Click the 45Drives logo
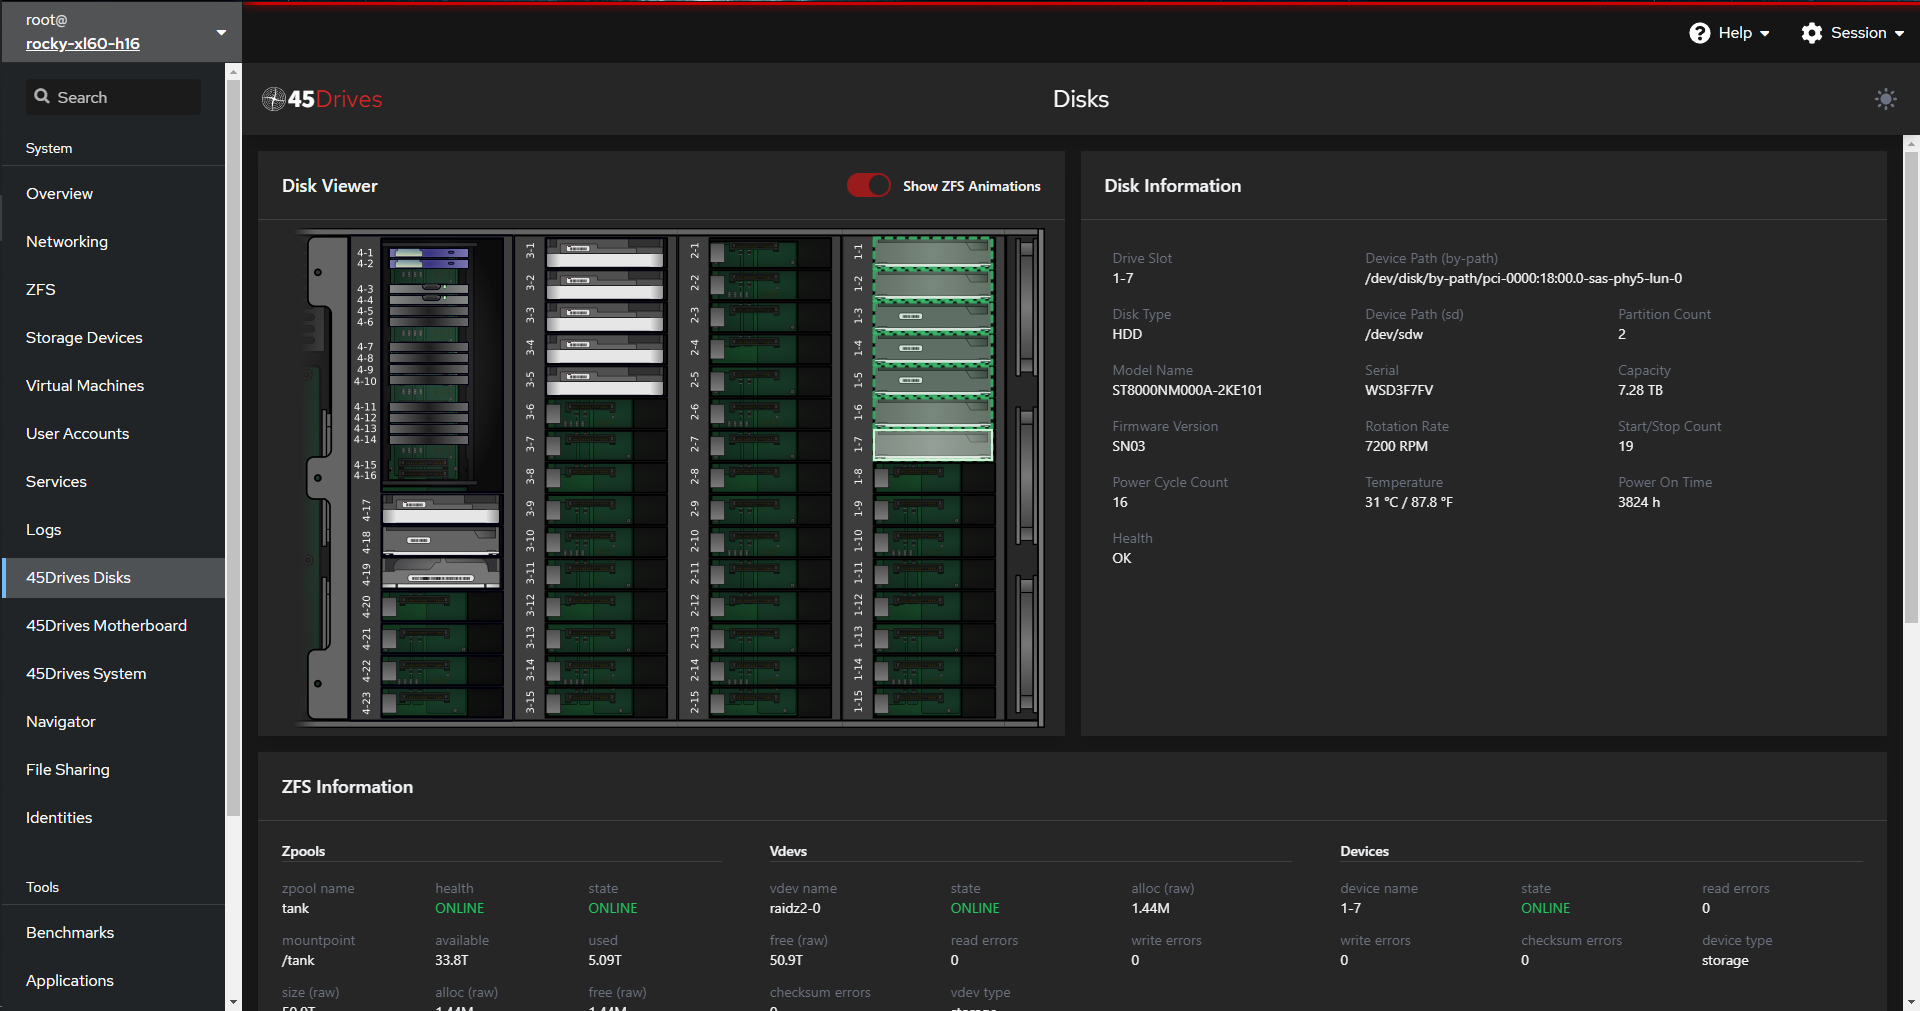The height and width of the screenshot is (1011, 1920). 322,99
